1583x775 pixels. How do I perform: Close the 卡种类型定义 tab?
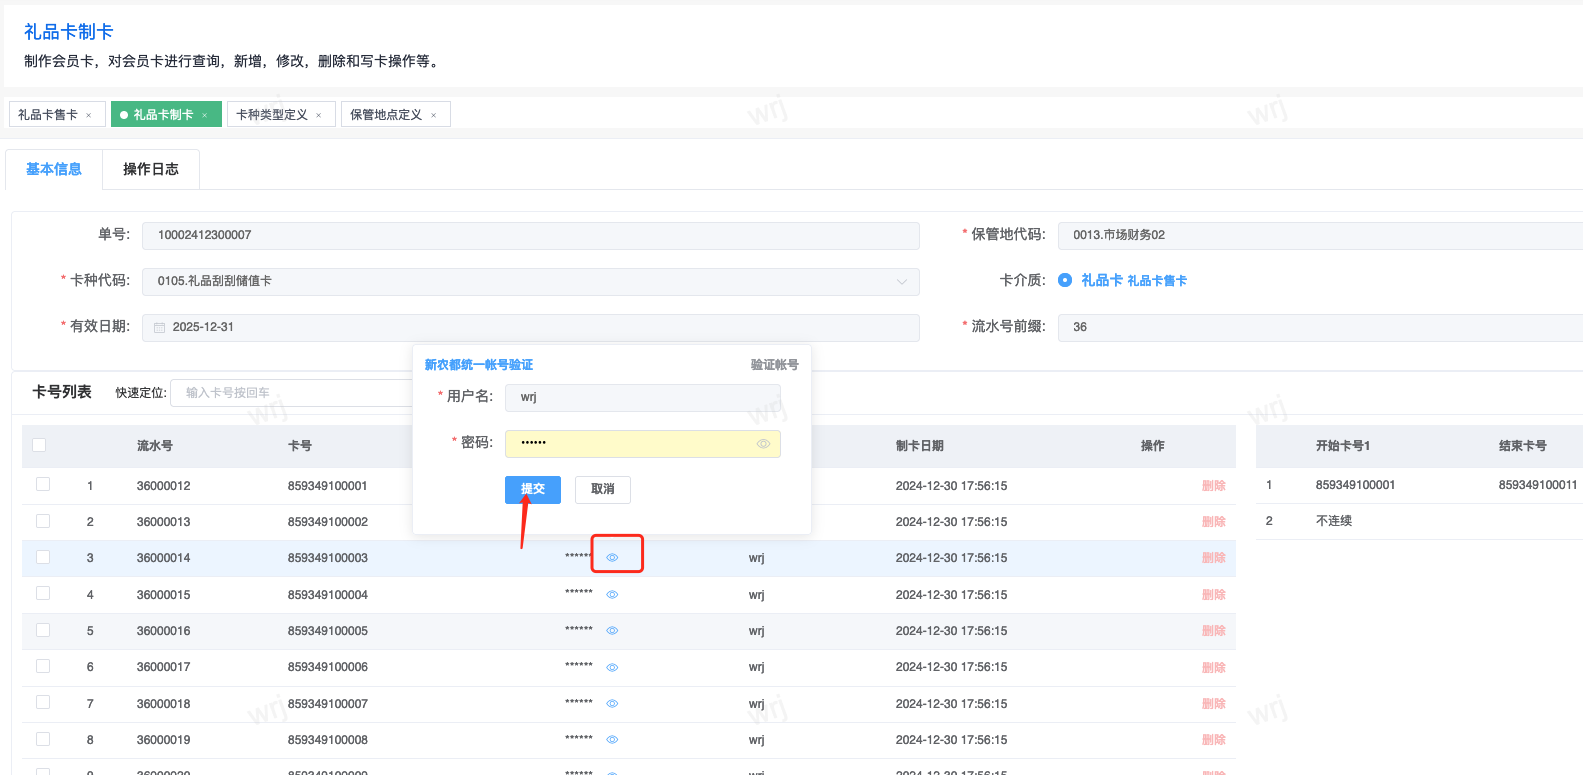click(x=319, y=116)
